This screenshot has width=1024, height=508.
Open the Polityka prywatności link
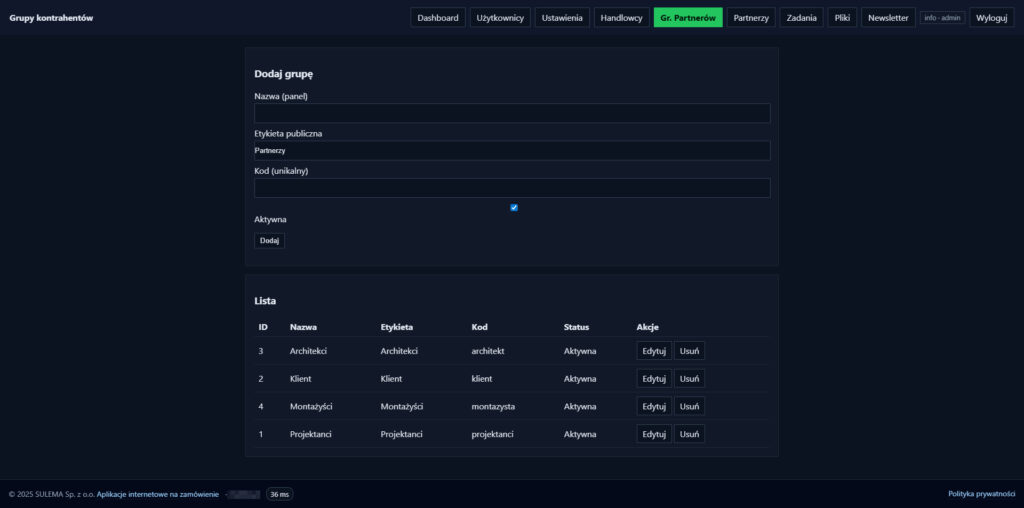point(981,494)
